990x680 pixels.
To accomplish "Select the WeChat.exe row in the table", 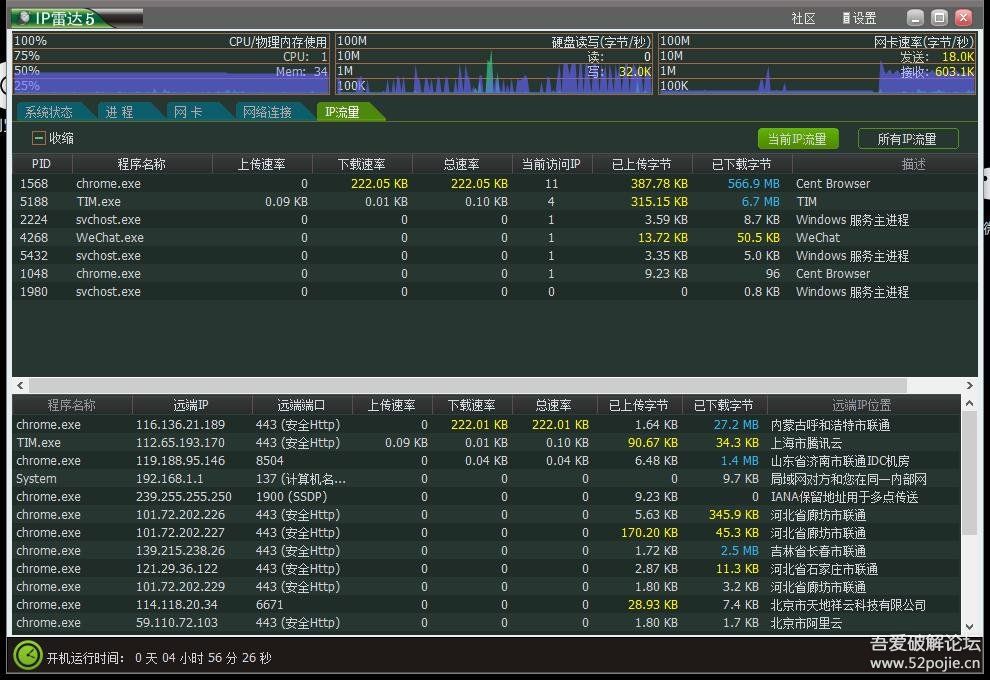I will tap(109, 237).
